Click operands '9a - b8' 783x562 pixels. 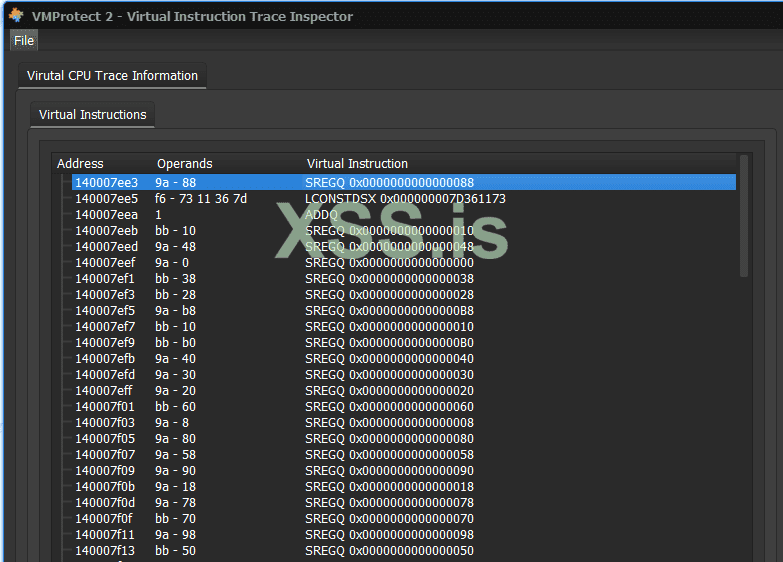tap(175, 310)
